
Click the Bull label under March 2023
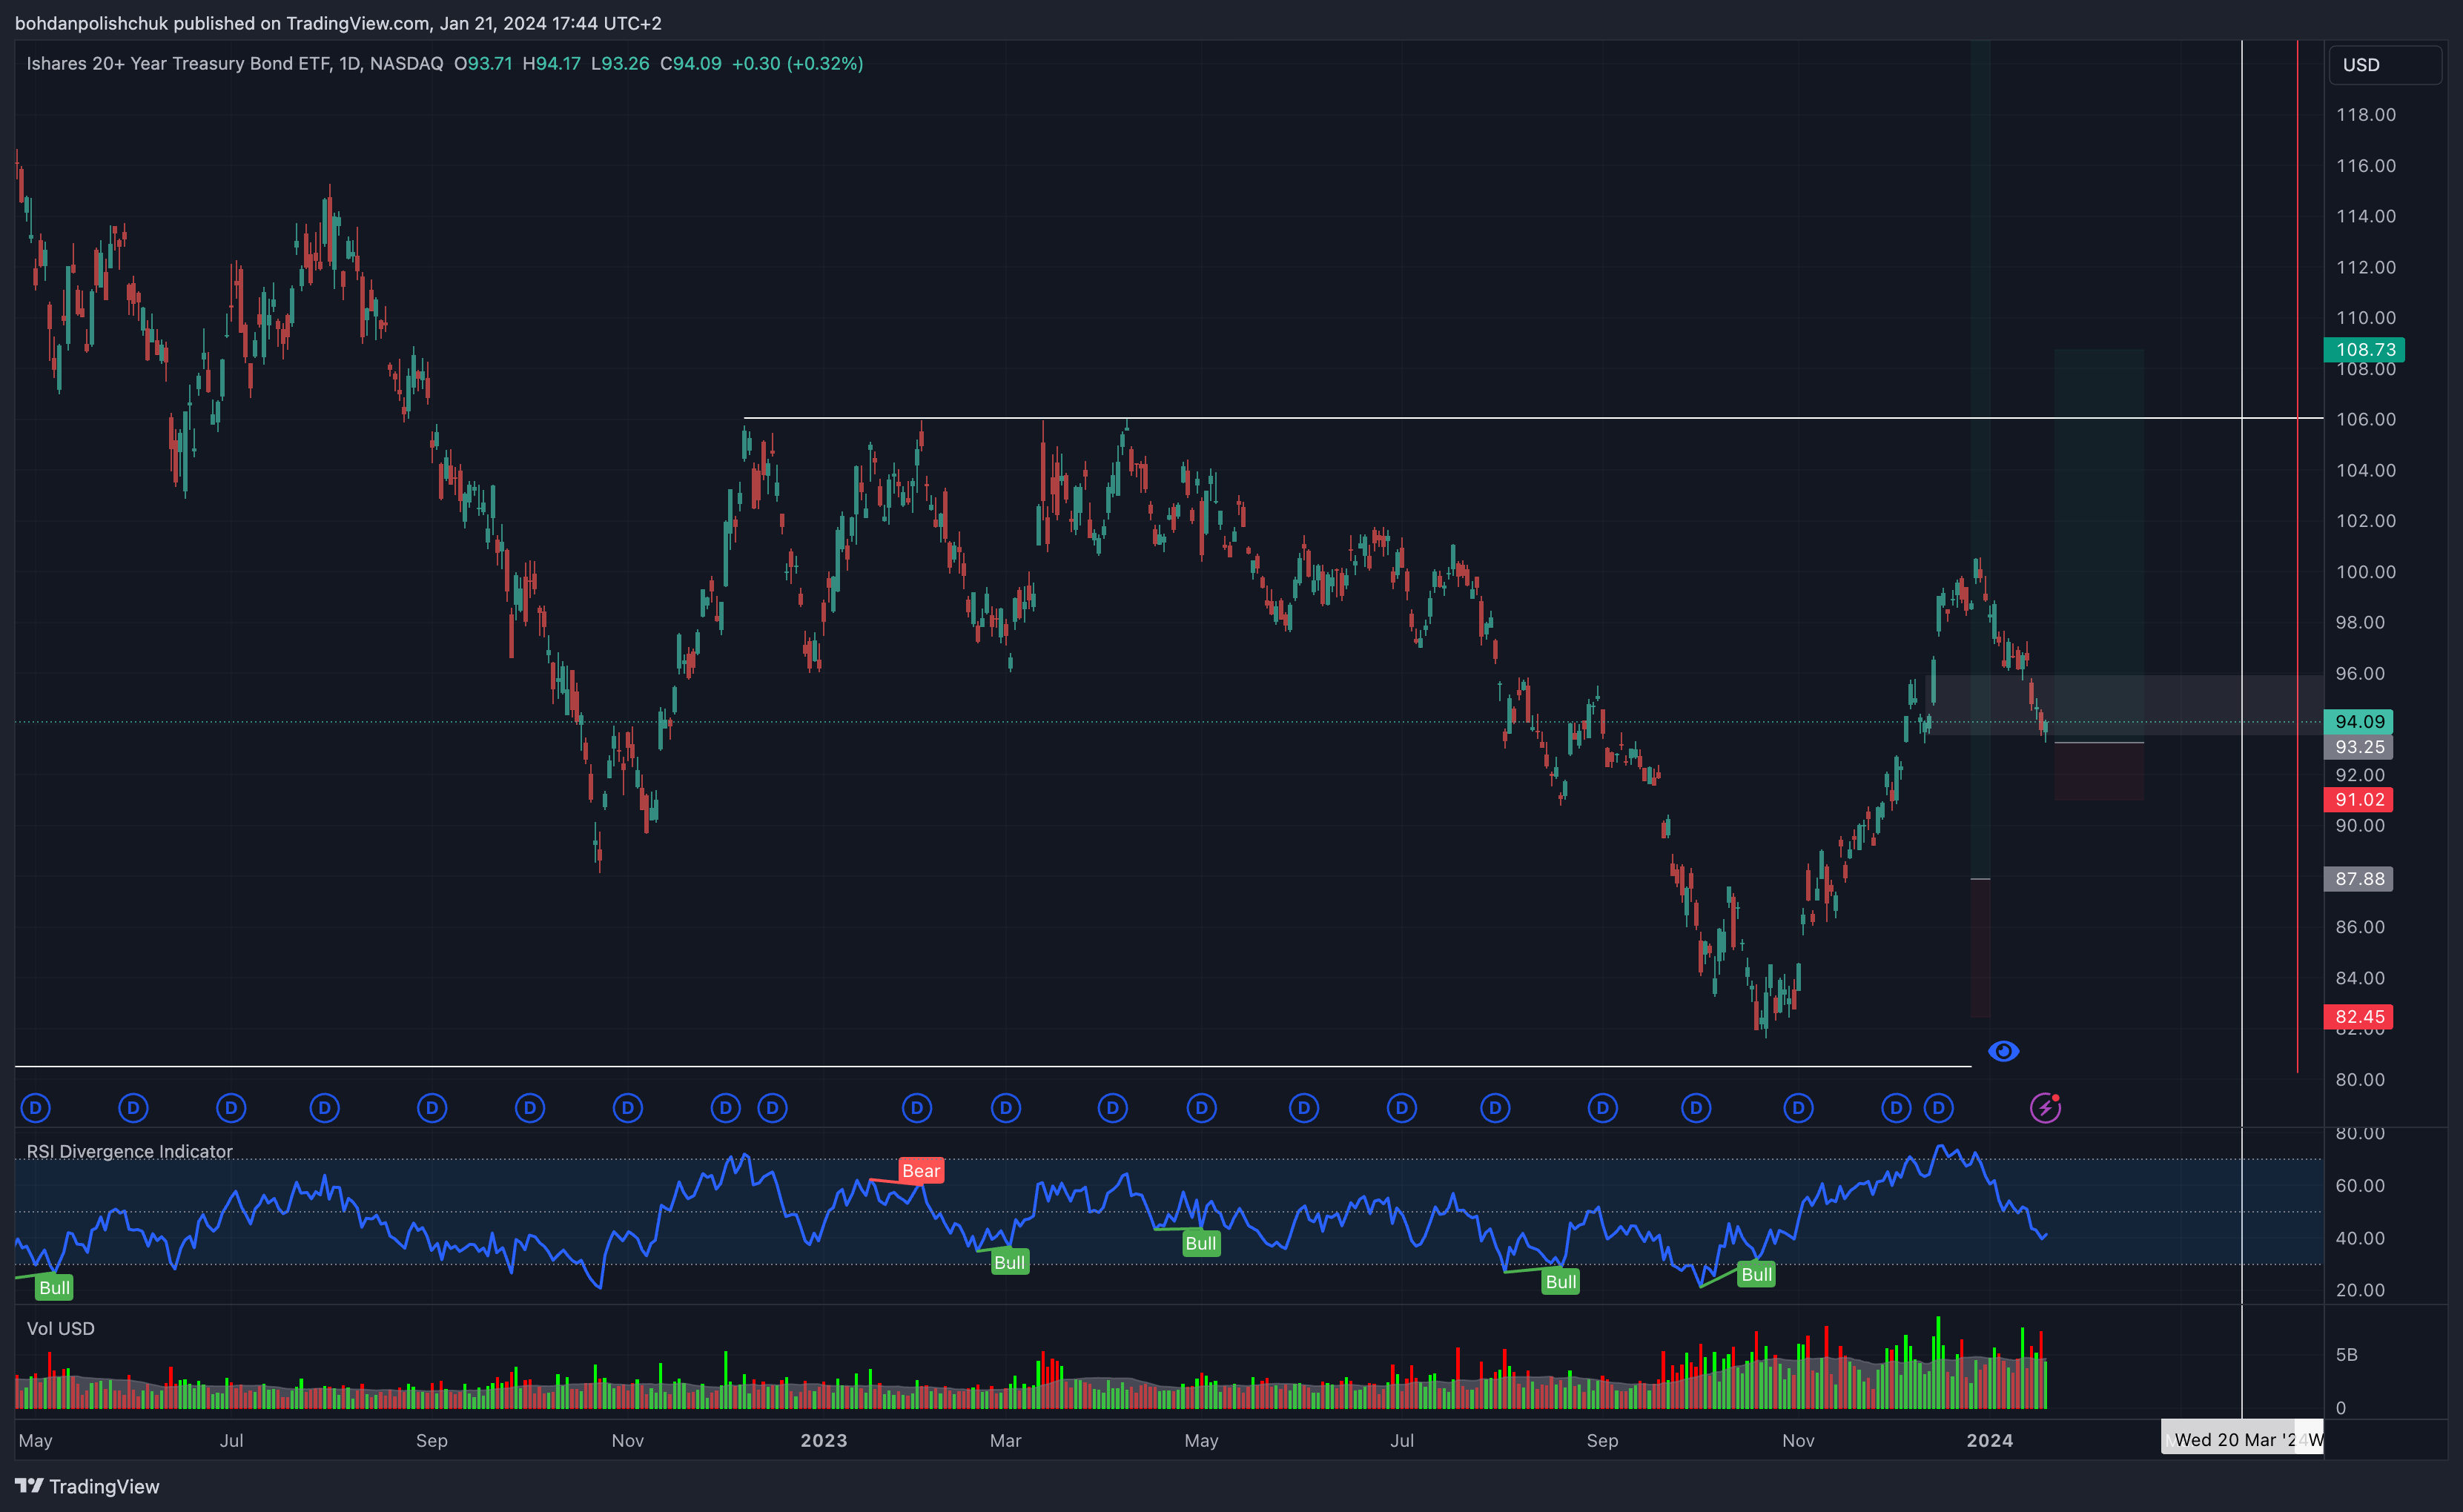click(x=1009, y=1262)
